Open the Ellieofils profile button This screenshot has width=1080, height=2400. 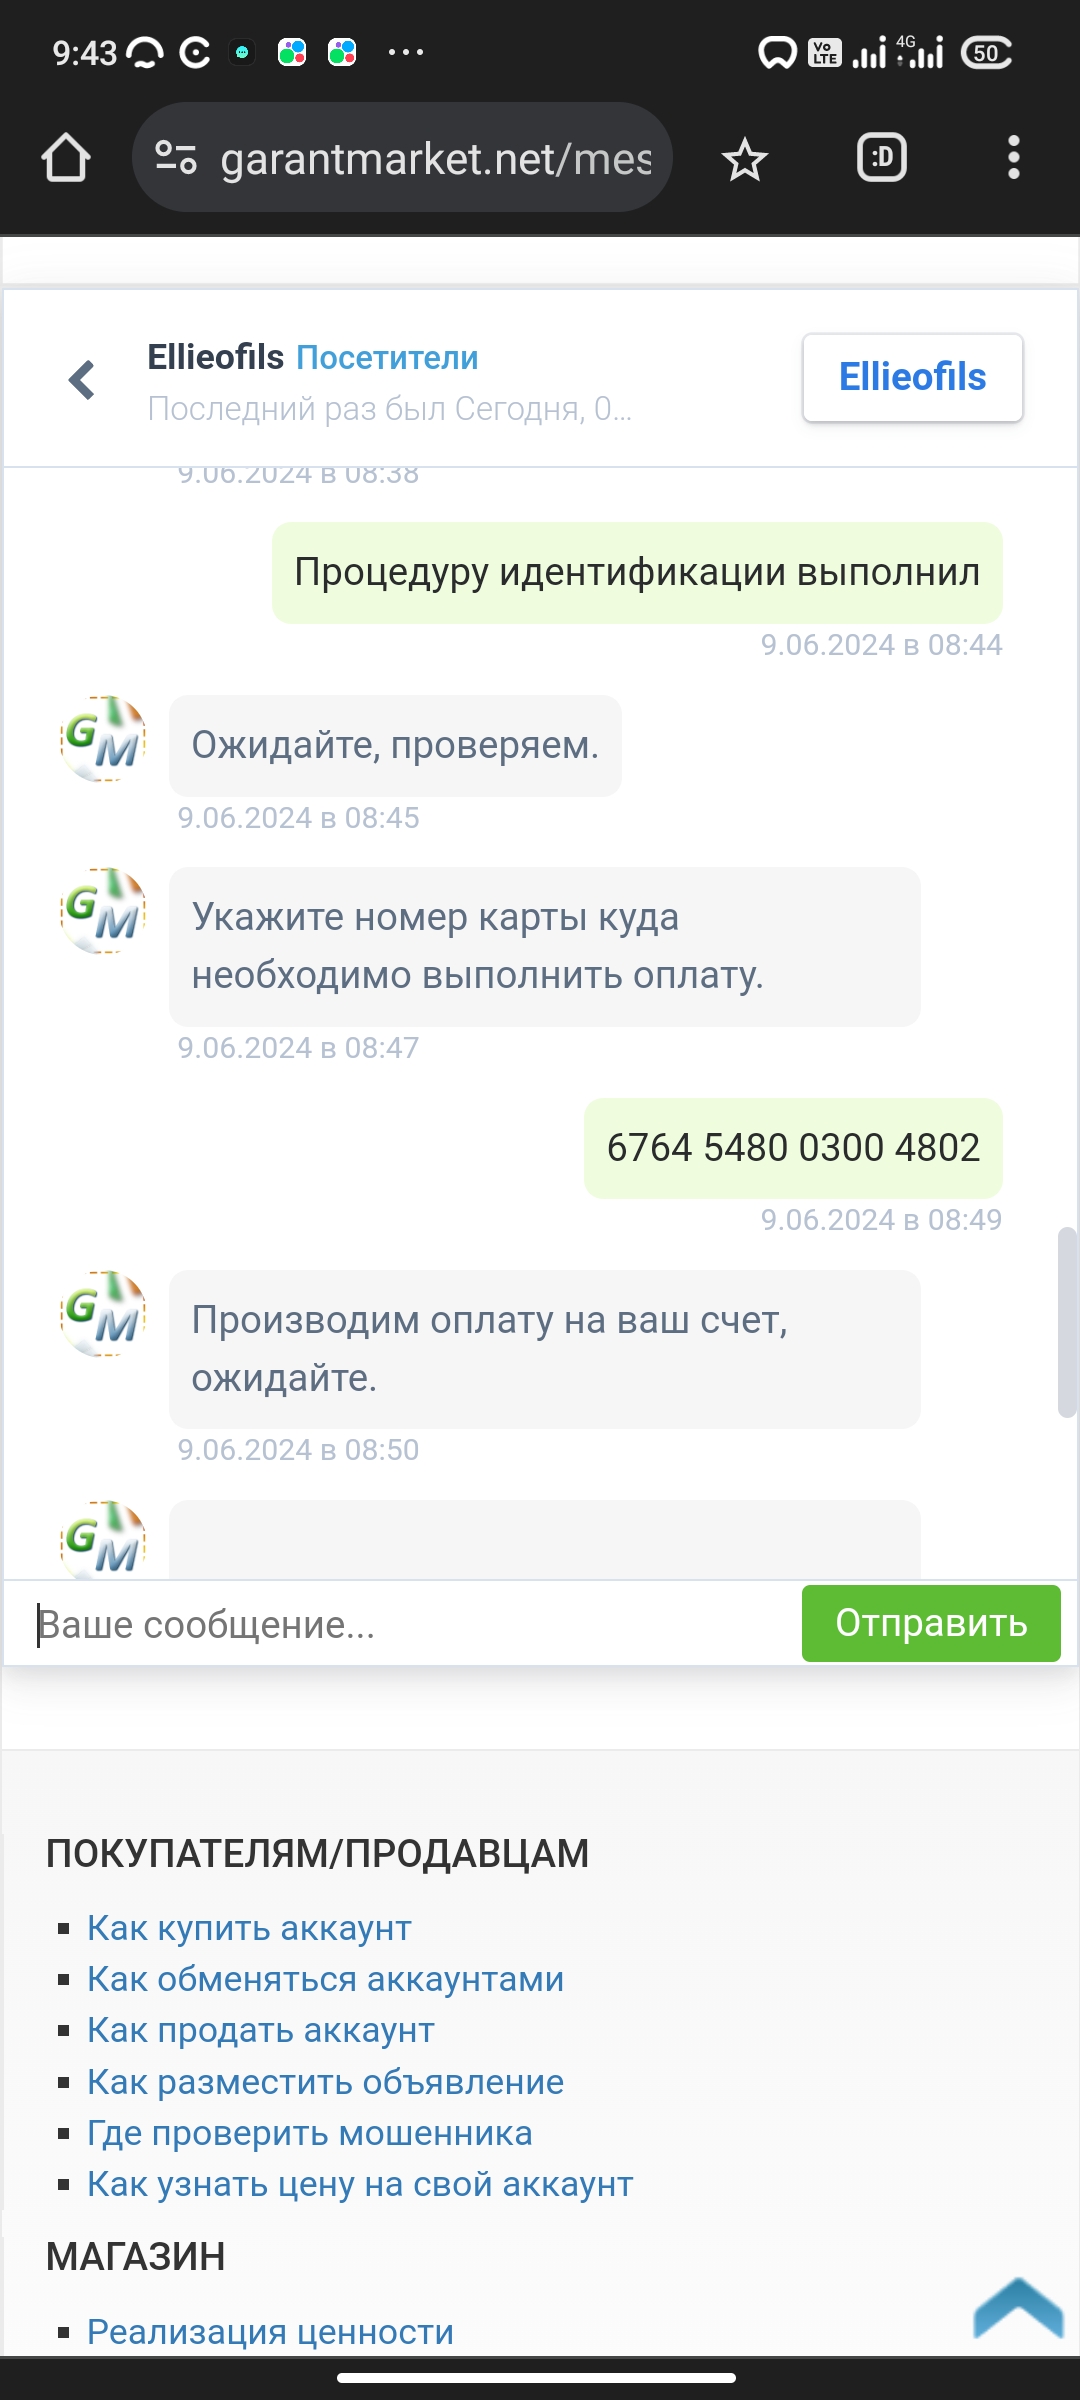click(x=912, y=378)
